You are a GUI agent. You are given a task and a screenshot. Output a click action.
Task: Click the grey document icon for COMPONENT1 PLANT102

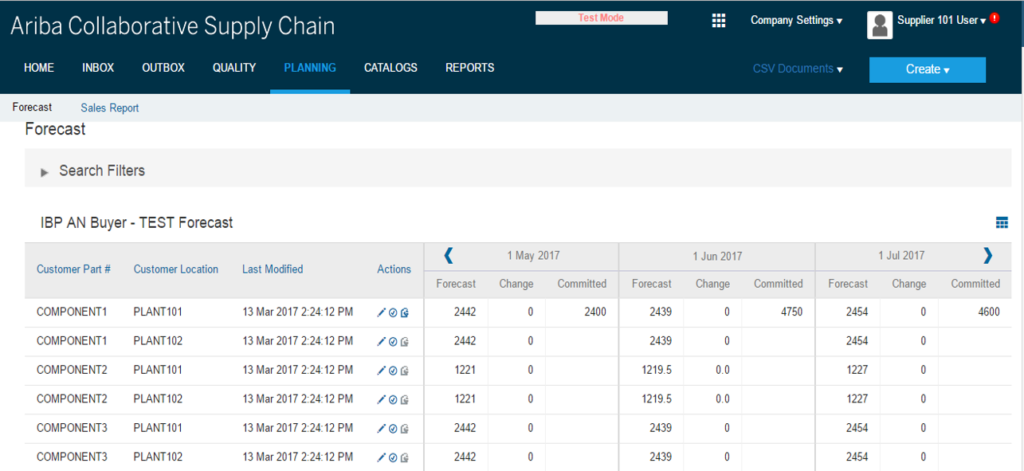coord(404,342)
